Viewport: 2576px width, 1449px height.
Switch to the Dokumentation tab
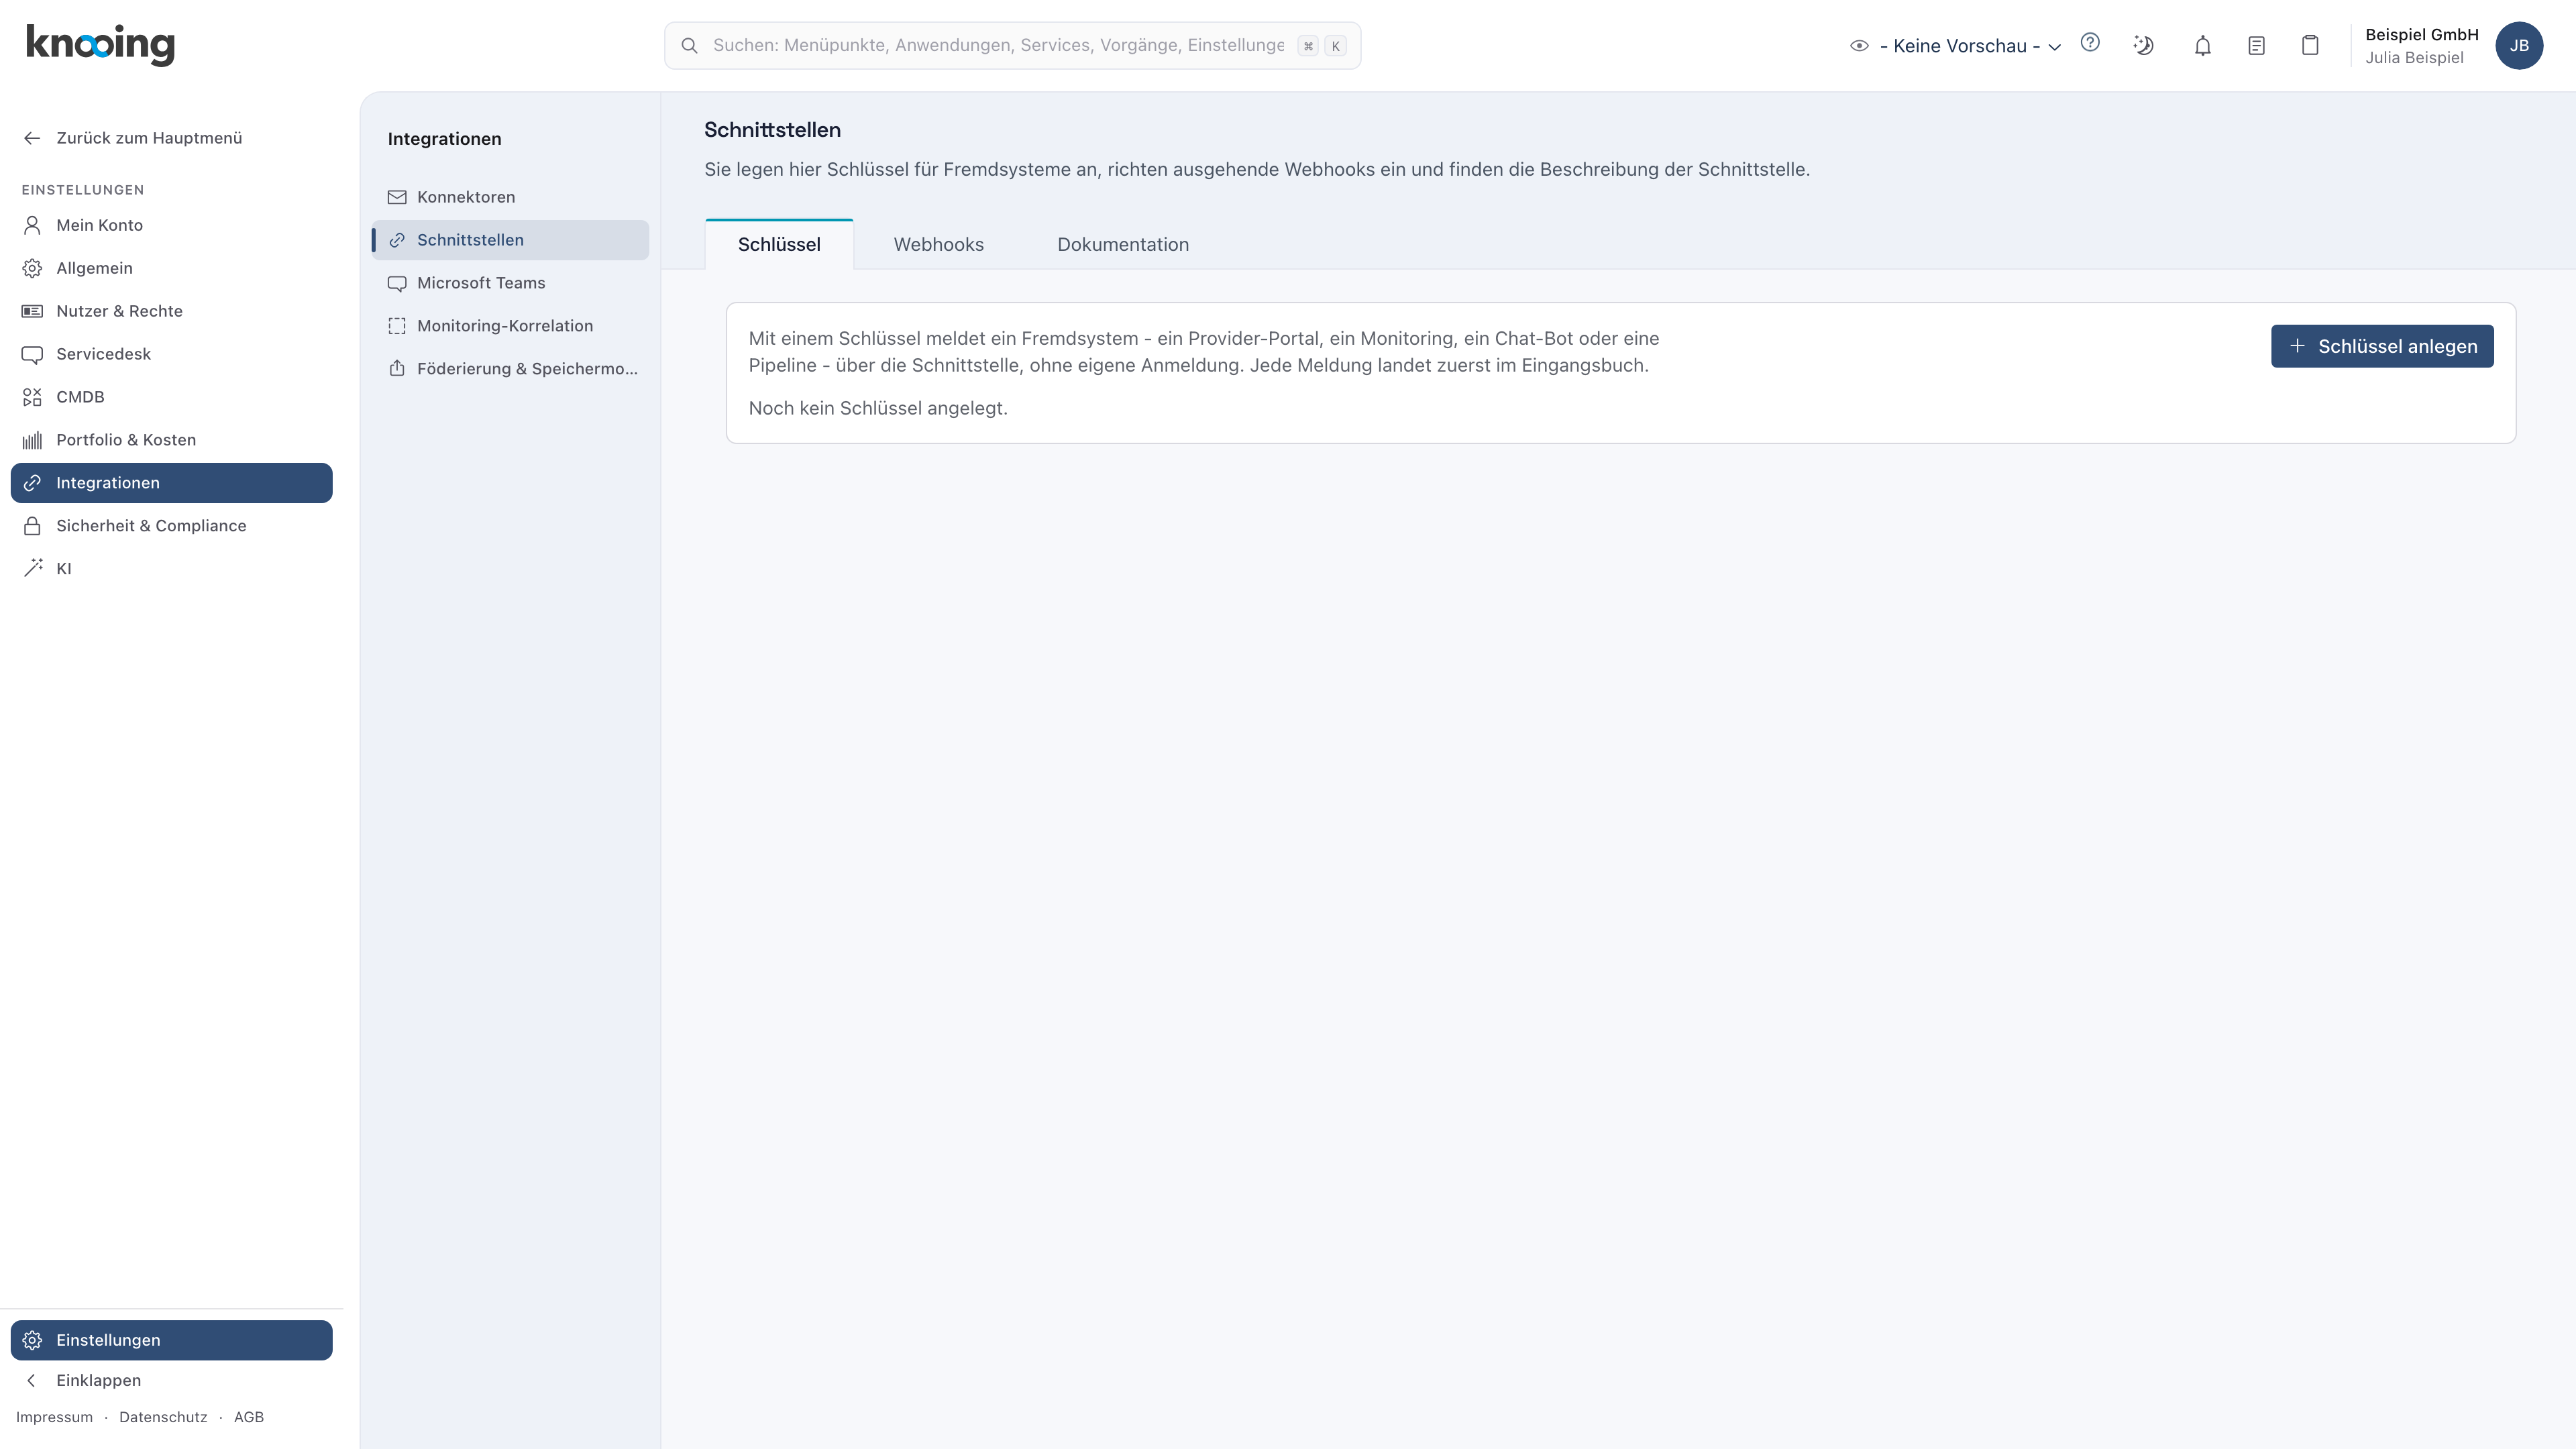coord(1123,244)
